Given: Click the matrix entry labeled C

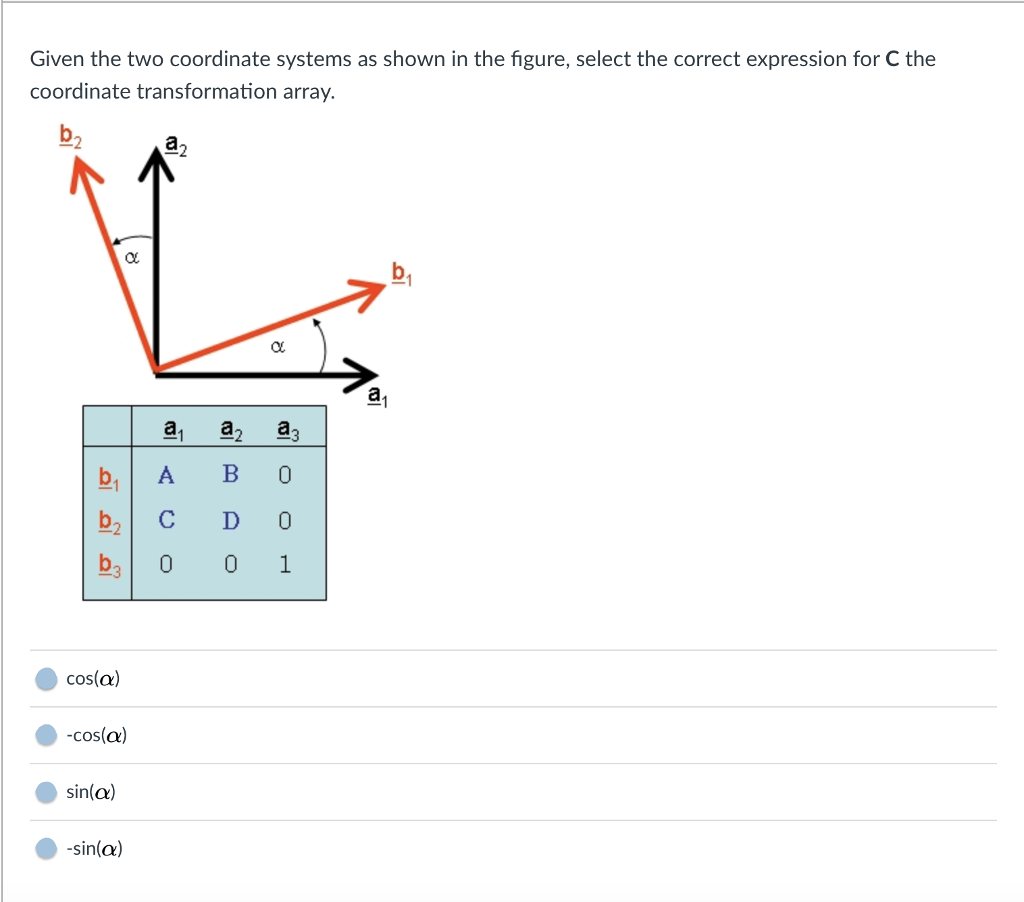Looking at the screenshot, I should click(x=165, y=517).
